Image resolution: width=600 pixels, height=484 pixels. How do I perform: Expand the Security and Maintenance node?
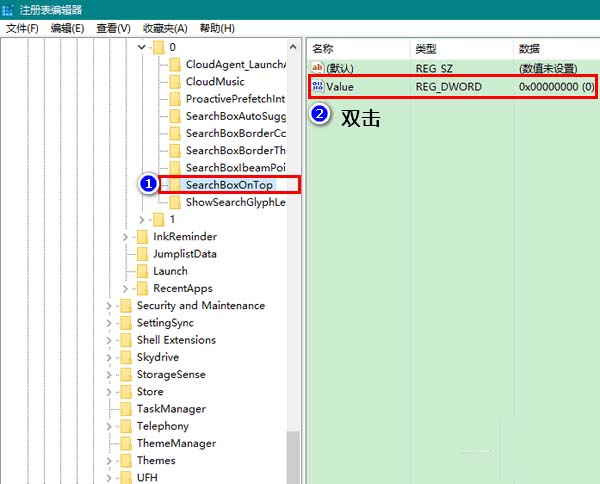pos(109,306)
